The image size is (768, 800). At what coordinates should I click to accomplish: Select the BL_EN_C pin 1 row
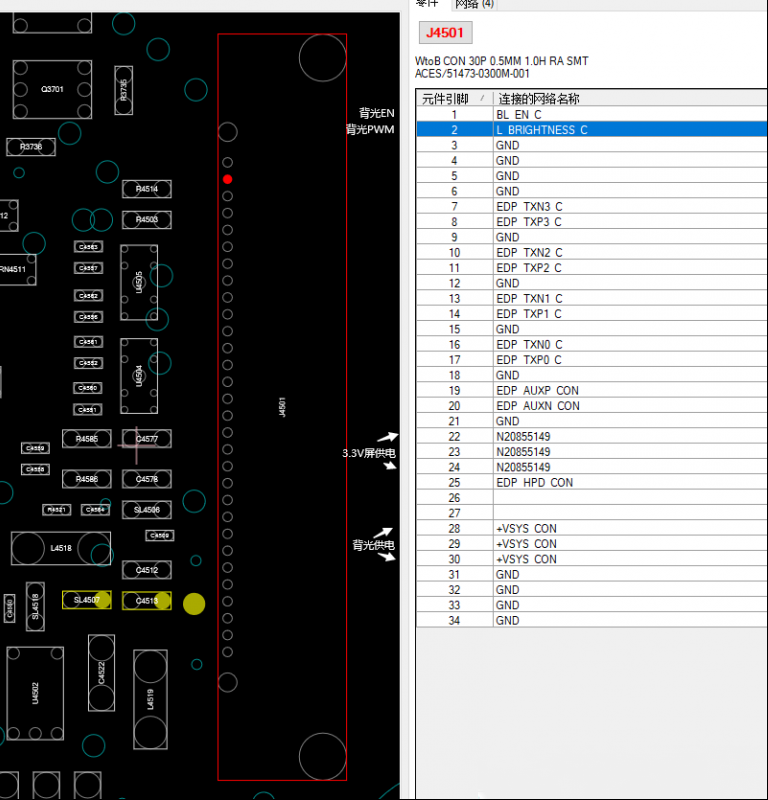click(x=591, y=114)
